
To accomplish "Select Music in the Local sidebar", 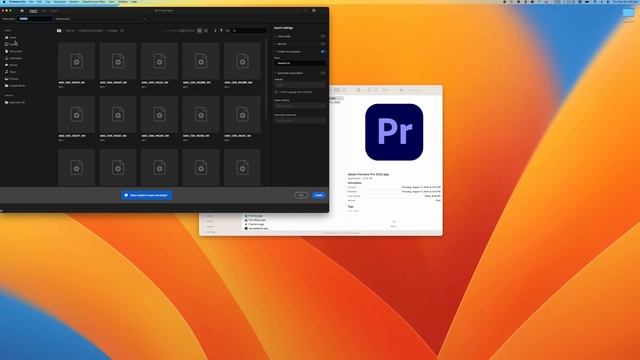I will (11, 72).
